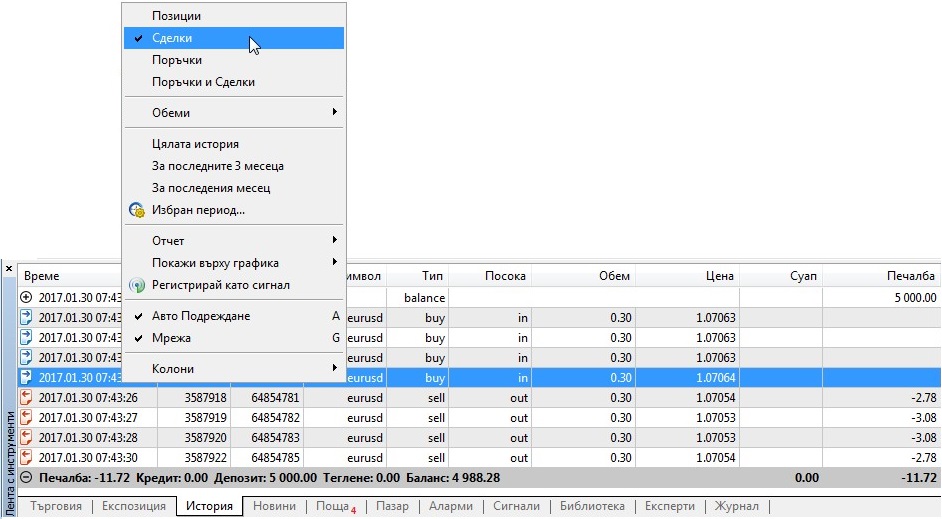Switch to the История tab

pyautogui.click(x=209, y=506)
